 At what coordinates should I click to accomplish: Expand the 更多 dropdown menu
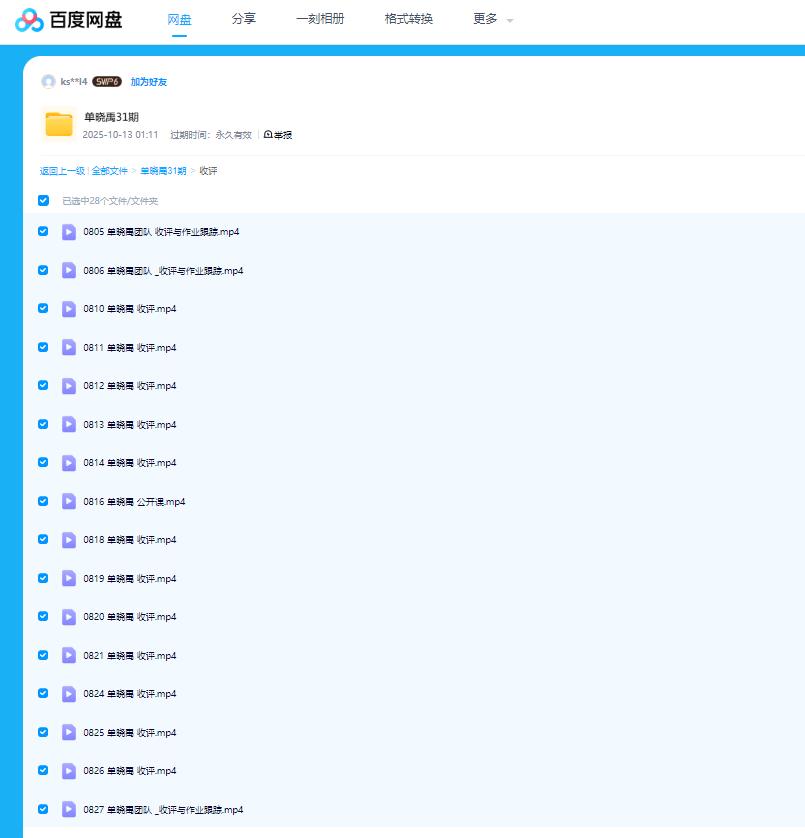492,19
